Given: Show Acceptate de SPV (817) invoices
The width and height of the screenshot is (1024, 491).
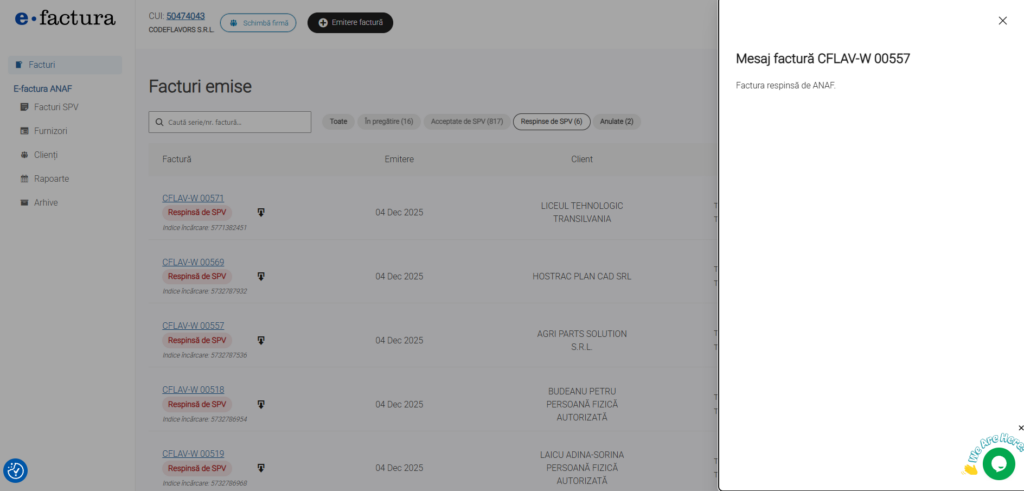Looking at the screenshot, I should pos(466,121).
